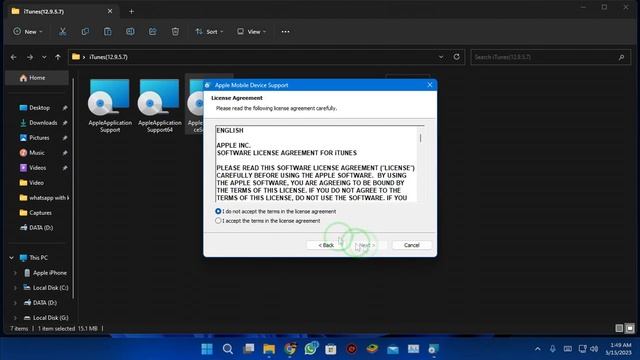Switch to details view layout icon
640x360 pixels.
(619, 328)
